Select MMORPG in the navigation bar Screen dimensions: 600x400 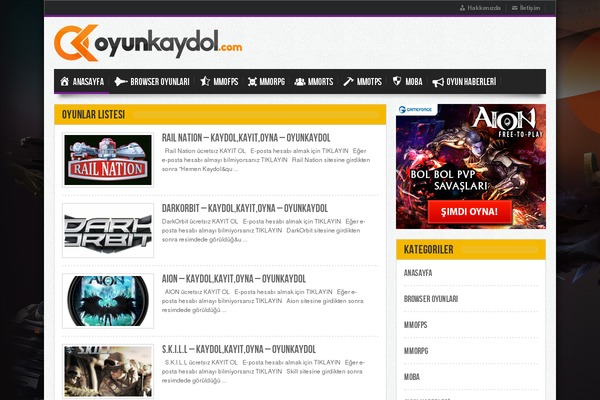(272, 82)
